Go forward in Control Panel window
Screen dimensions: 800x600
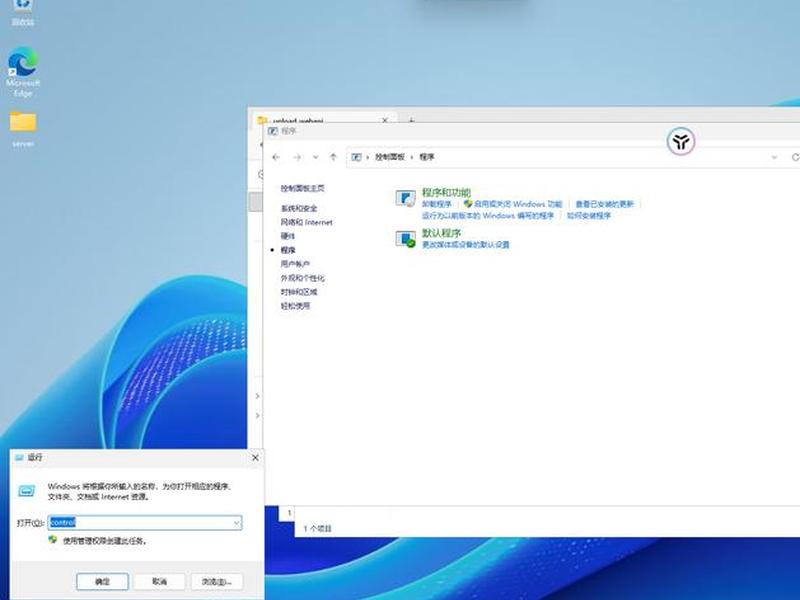pos(297,157)
